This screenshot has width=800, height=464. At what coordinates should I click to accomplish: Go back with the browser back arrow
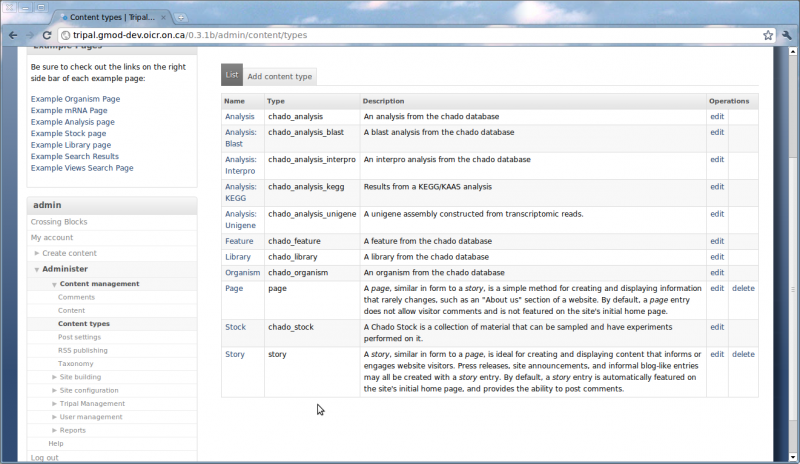click(13, 35)
